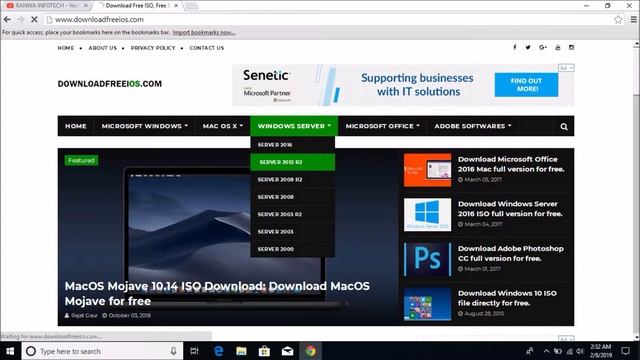
Task: Click Import bookmarks now link
Action: [x=204, y=32]
